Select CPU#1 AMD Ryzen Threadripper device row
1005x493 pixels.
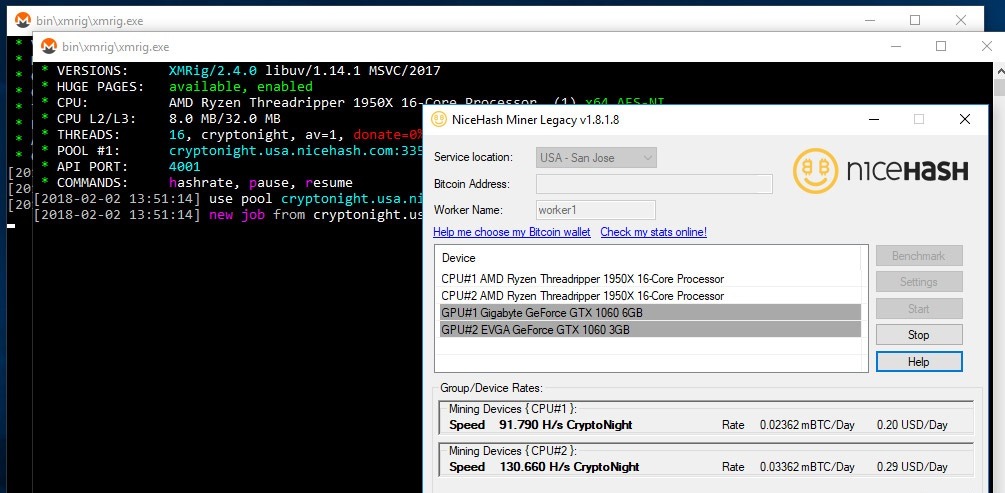(x=582, y=279)
